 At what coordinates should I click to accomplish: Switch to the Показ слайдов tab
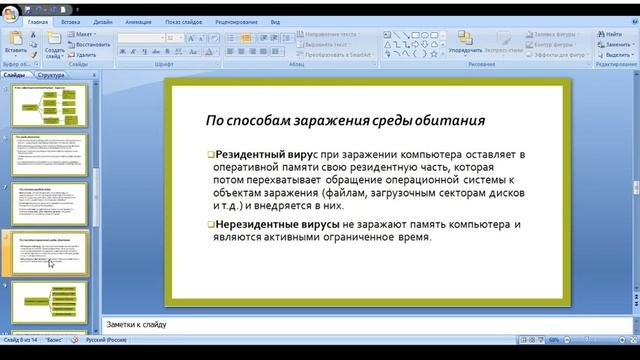pos(183,22)
